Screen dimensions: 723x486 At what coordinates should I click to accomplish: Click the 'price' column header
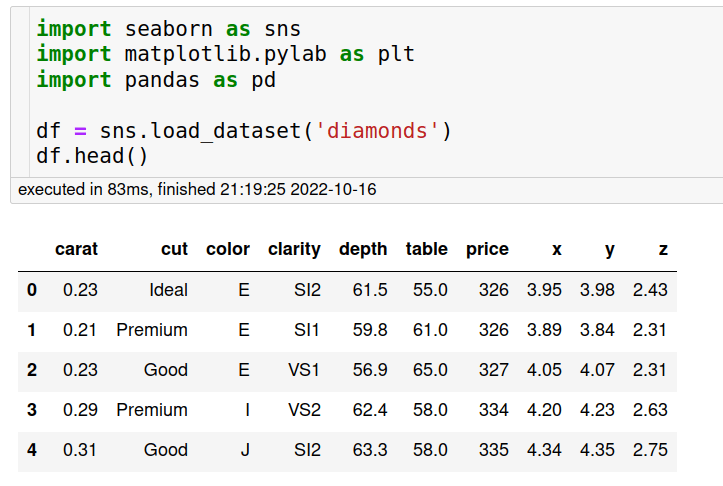pos(487,249)
